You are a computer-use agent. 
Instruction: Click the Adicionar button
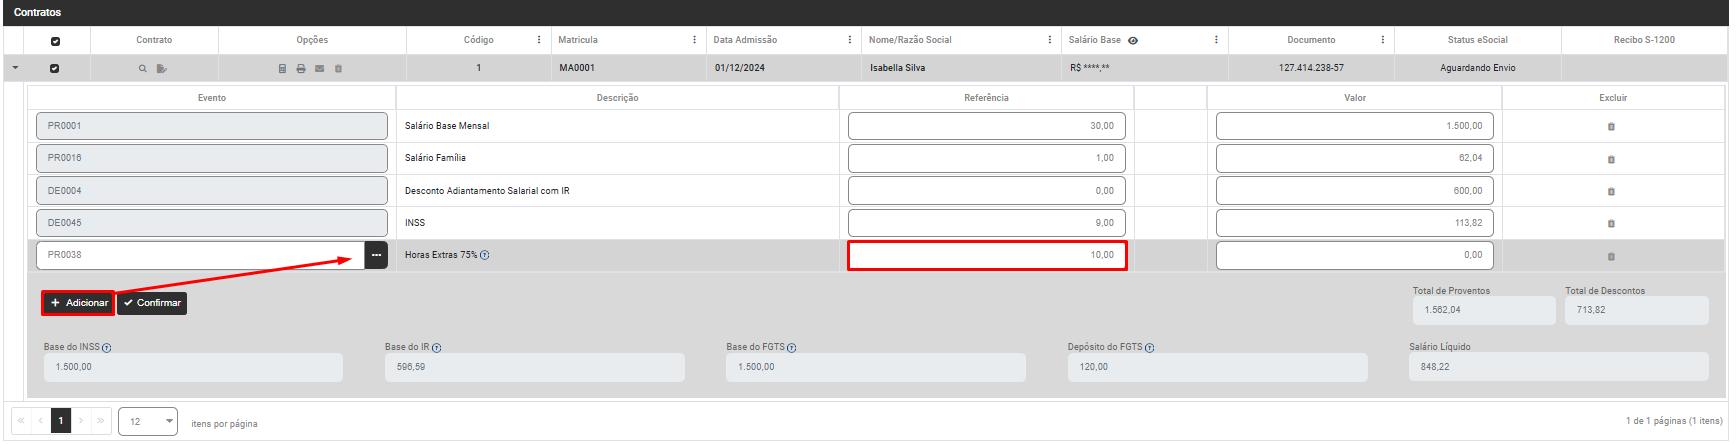pyautogui.click(x=79, y=303)
